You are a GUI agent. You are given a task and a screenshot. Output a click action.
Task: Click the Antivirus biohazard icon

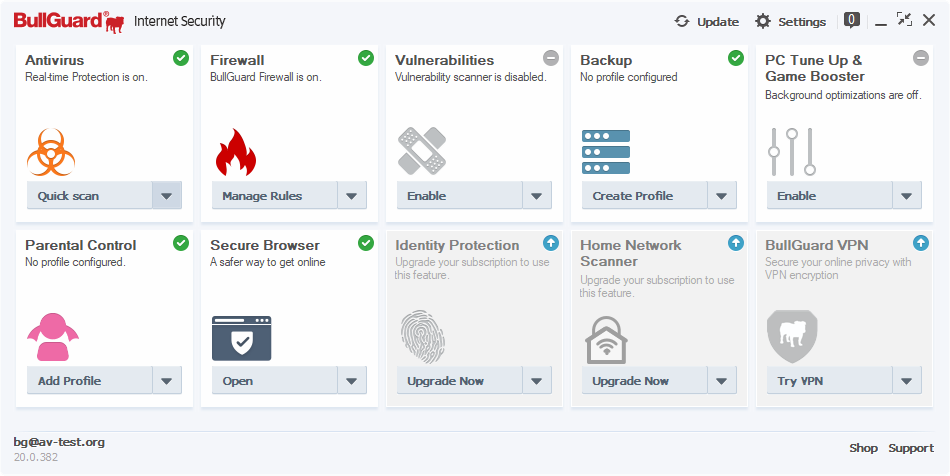(51, 152)
